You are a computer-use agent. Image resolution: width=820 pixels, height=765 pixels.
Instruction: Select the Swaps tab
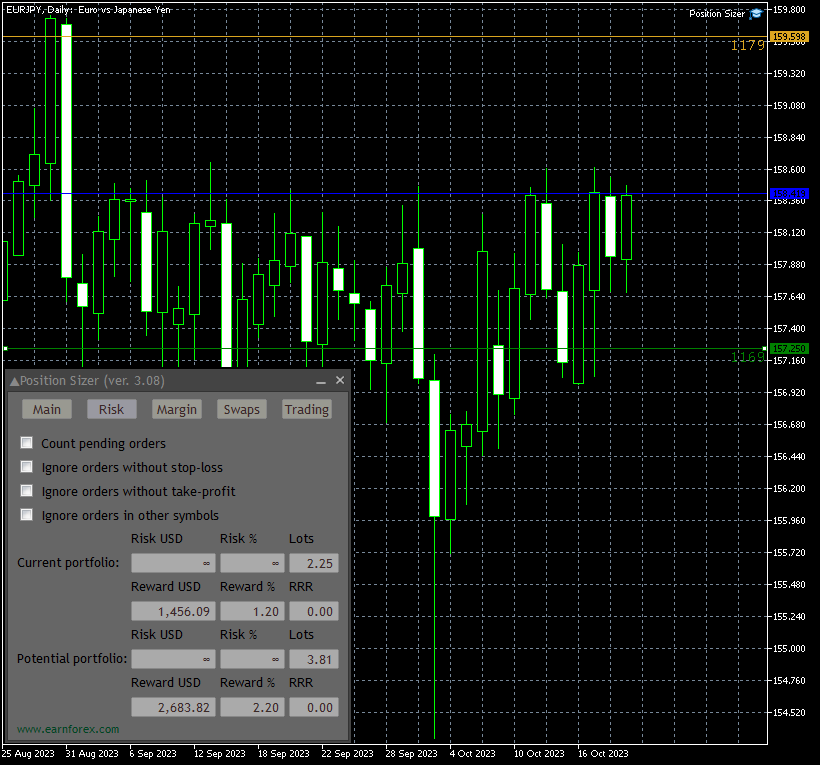[241, 409]
